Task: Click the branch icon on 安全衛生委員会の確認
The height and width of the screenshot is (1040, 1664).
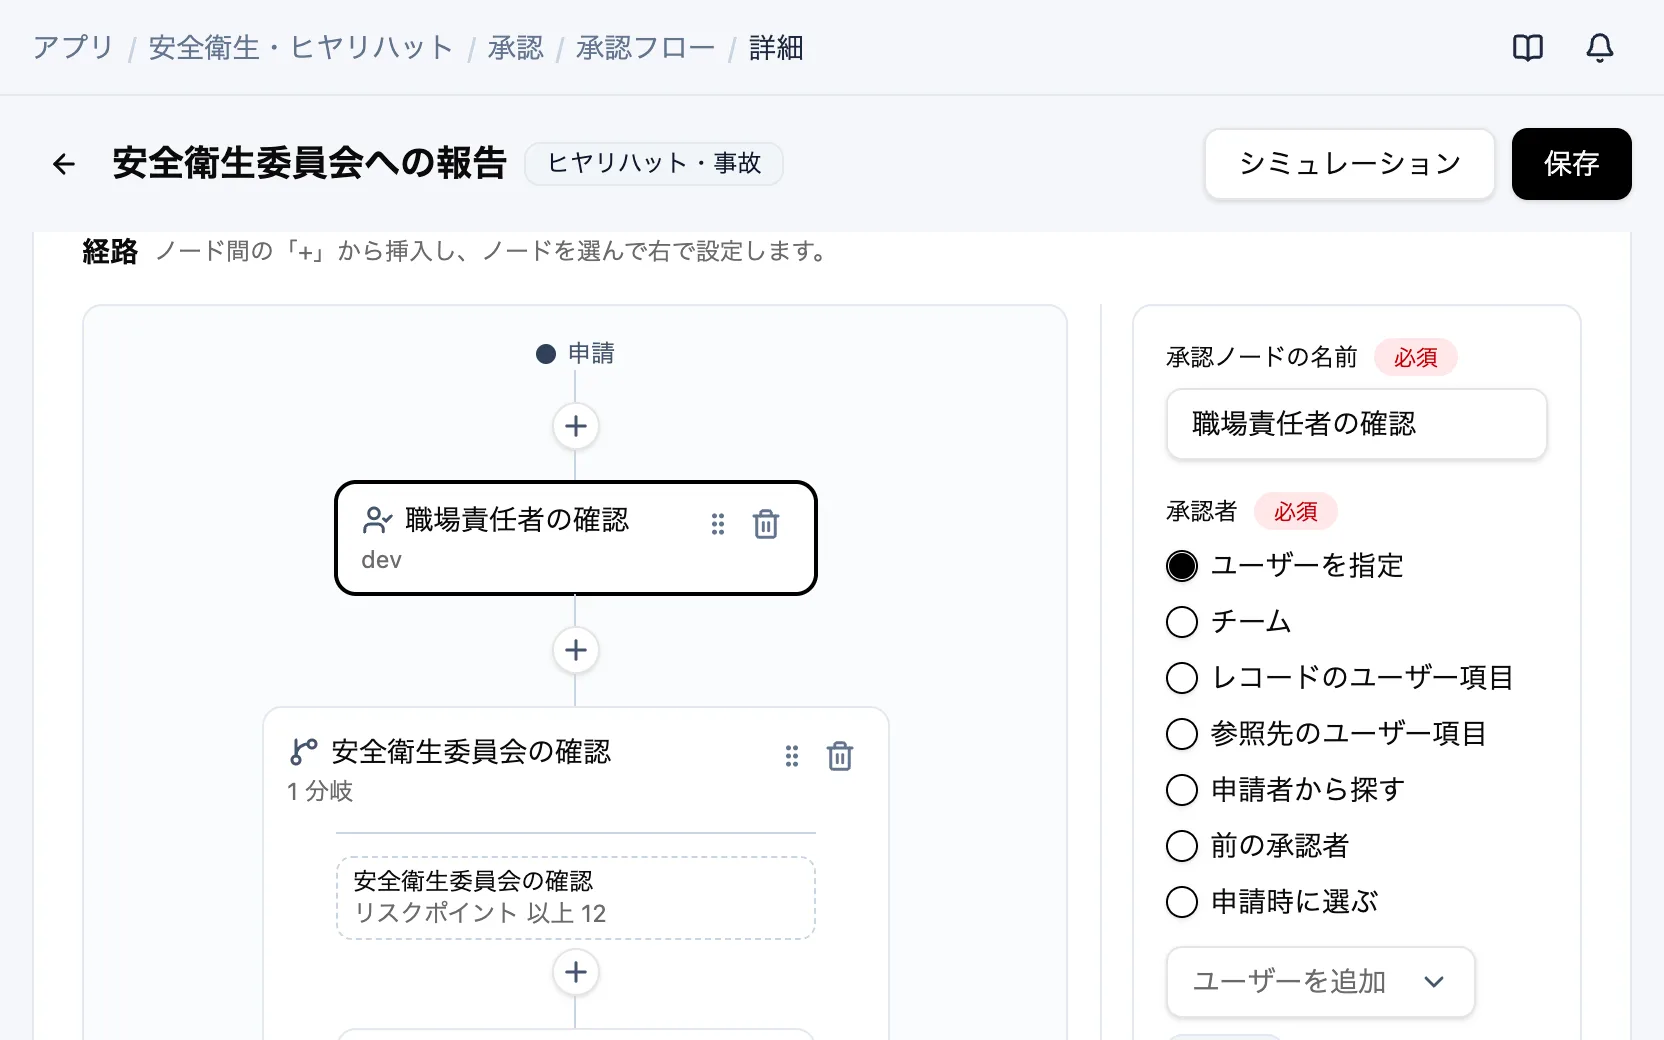Action: [303, 752]
